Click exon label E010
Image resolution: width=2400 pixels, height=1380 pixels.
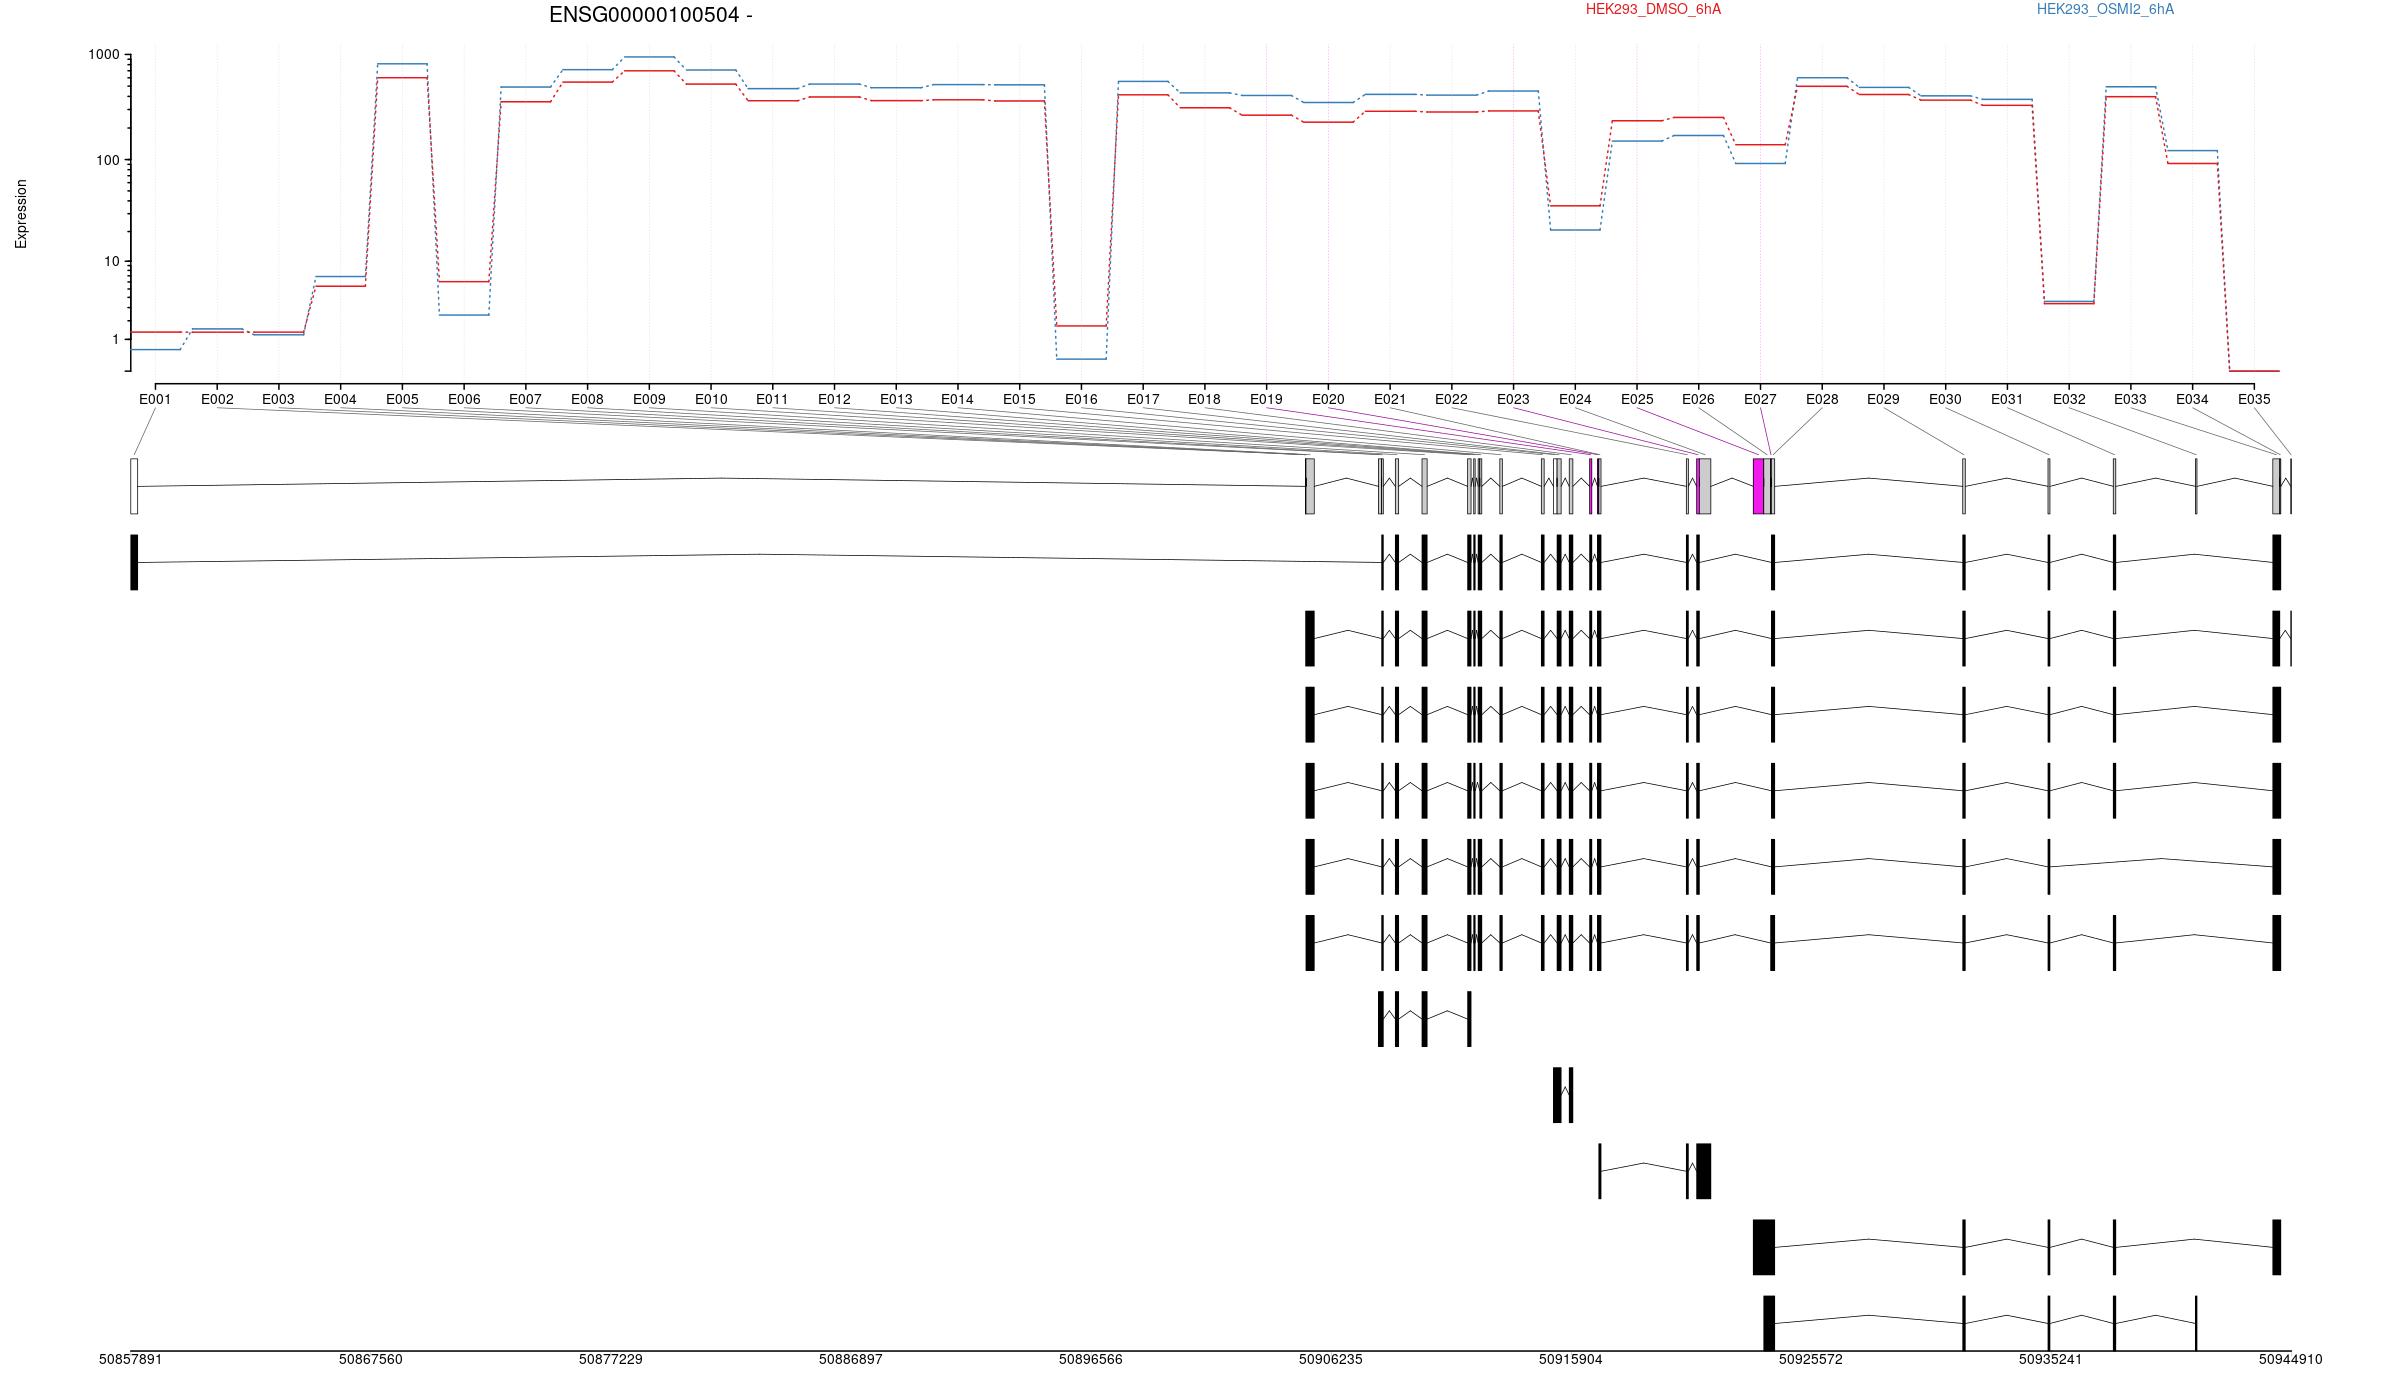pos(711,399)
